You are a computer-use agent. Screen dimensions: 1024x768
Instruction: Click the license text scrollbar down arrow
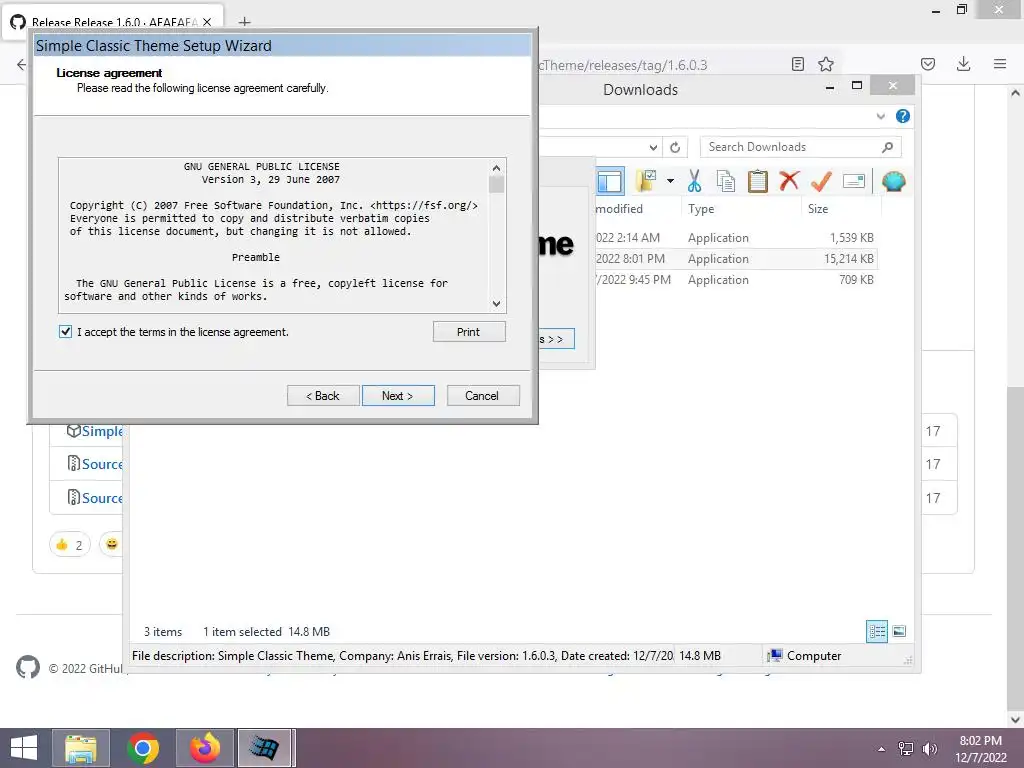click(x=496, y=304)
